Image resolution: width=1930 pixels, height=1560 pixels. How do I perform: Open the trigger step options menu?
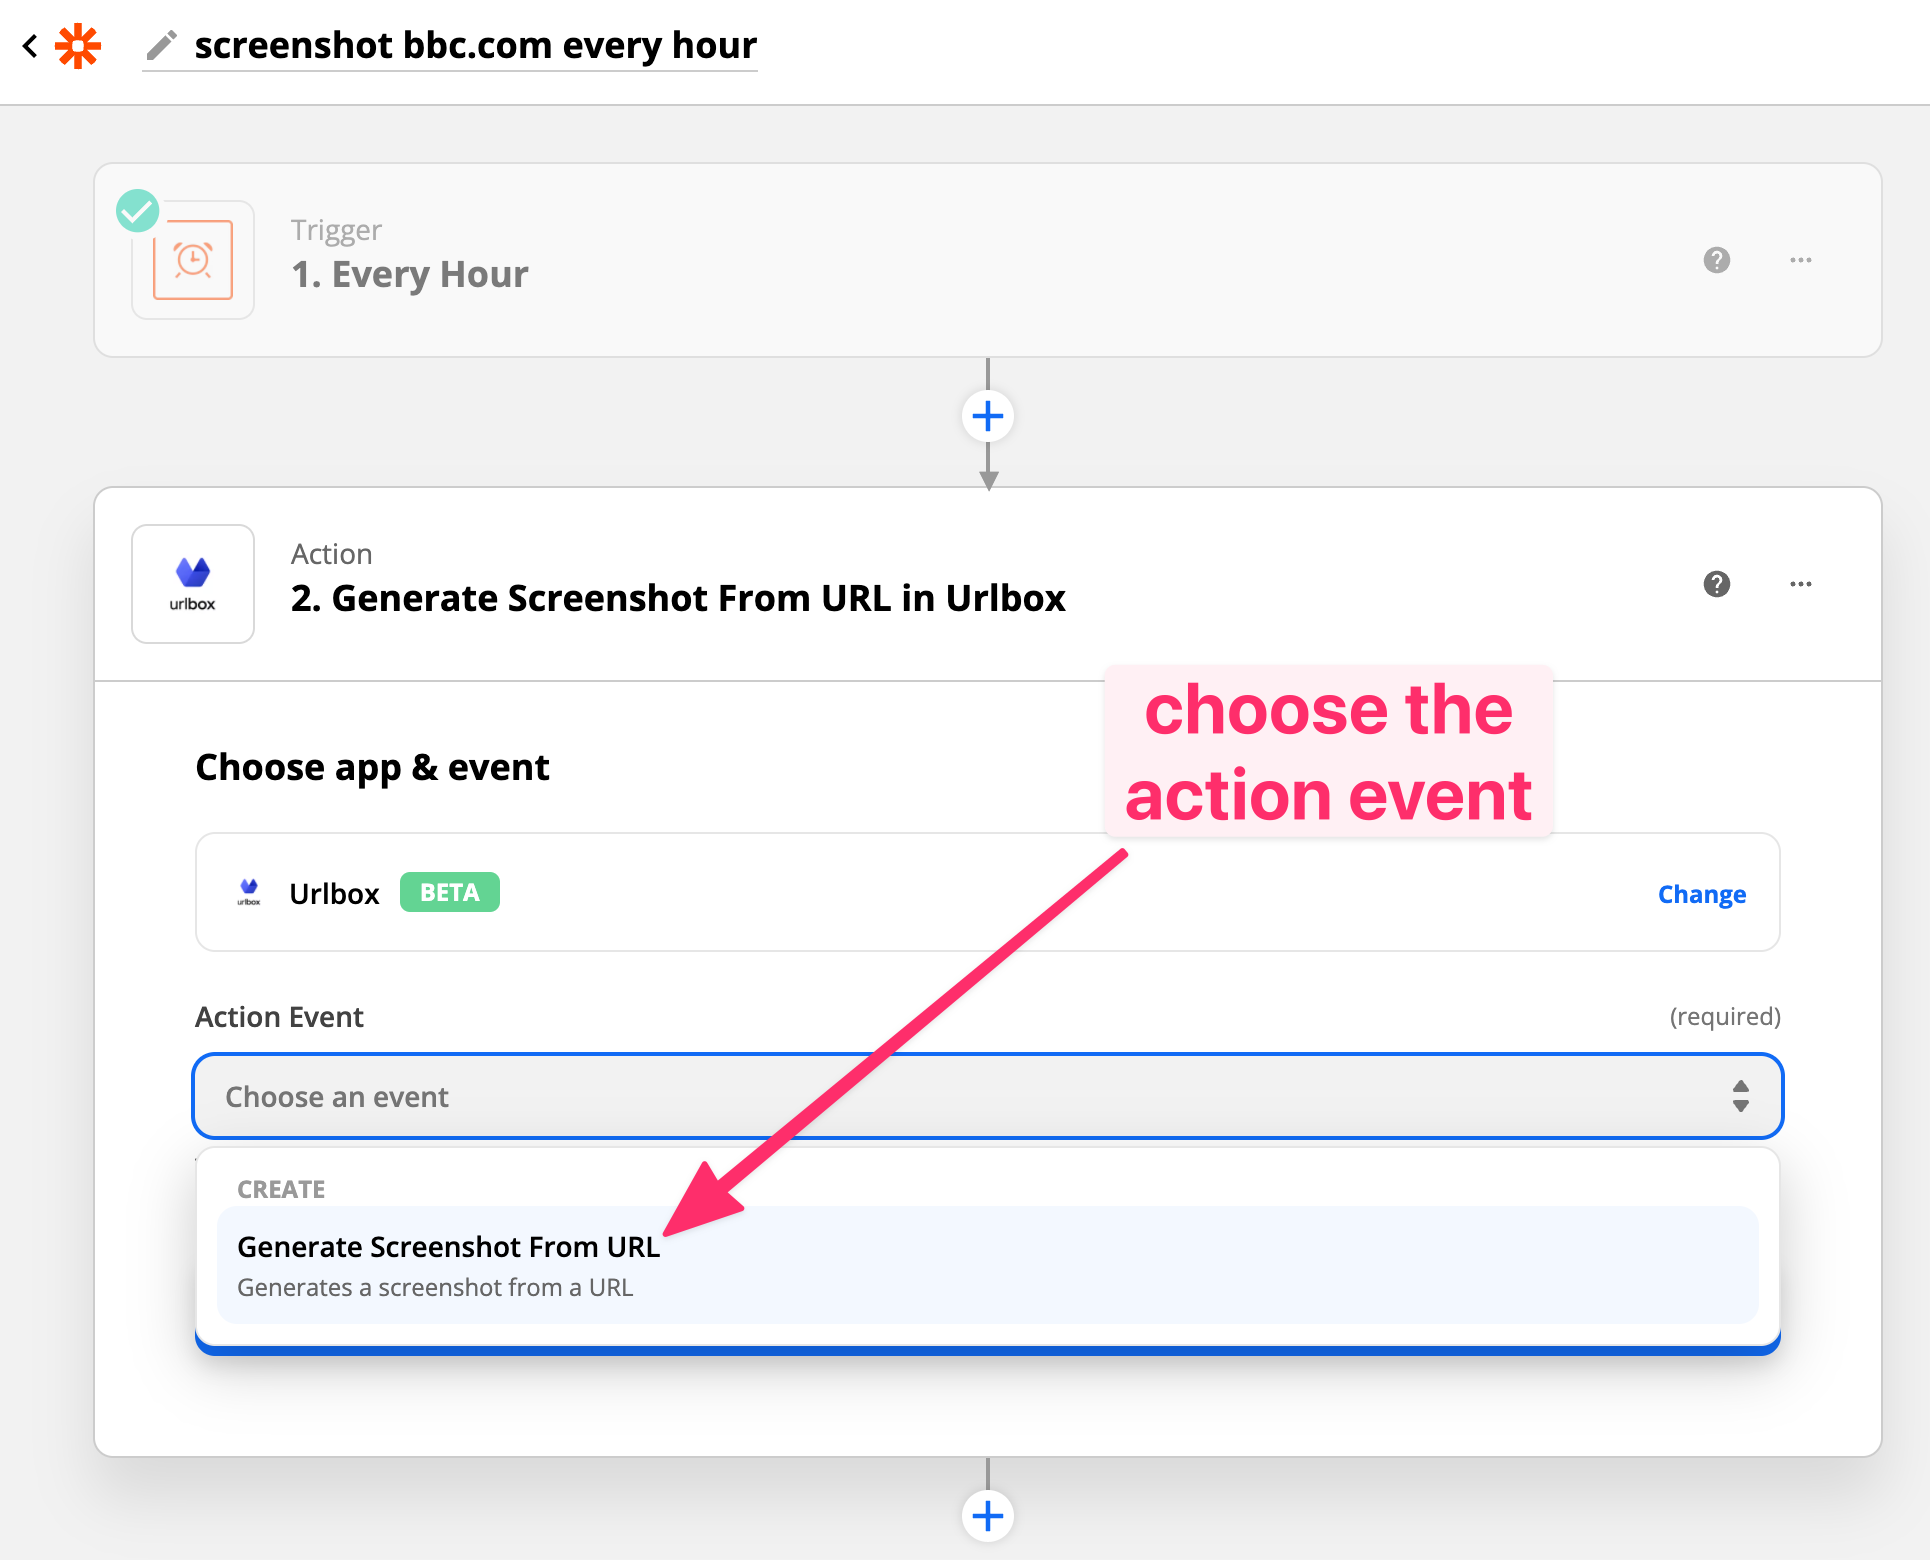point(1800,260)
